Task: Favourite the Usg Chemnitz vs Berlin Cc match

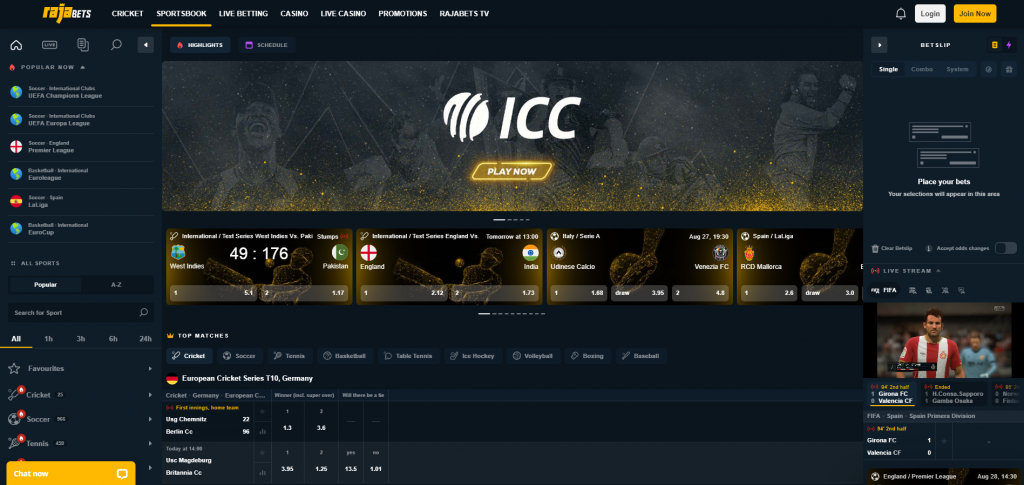Action: [x=262, y=412]
